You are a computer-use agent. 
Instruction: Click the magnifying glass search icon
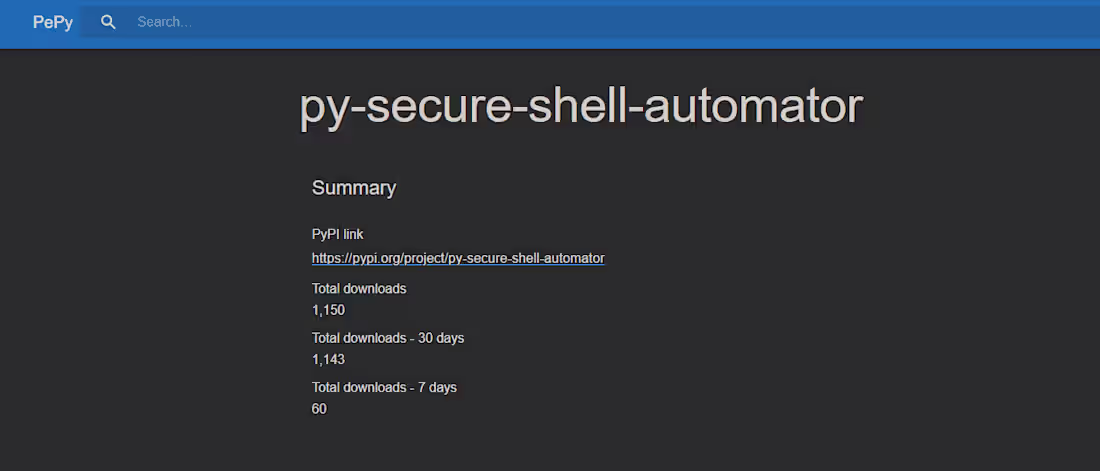[108, 22]
